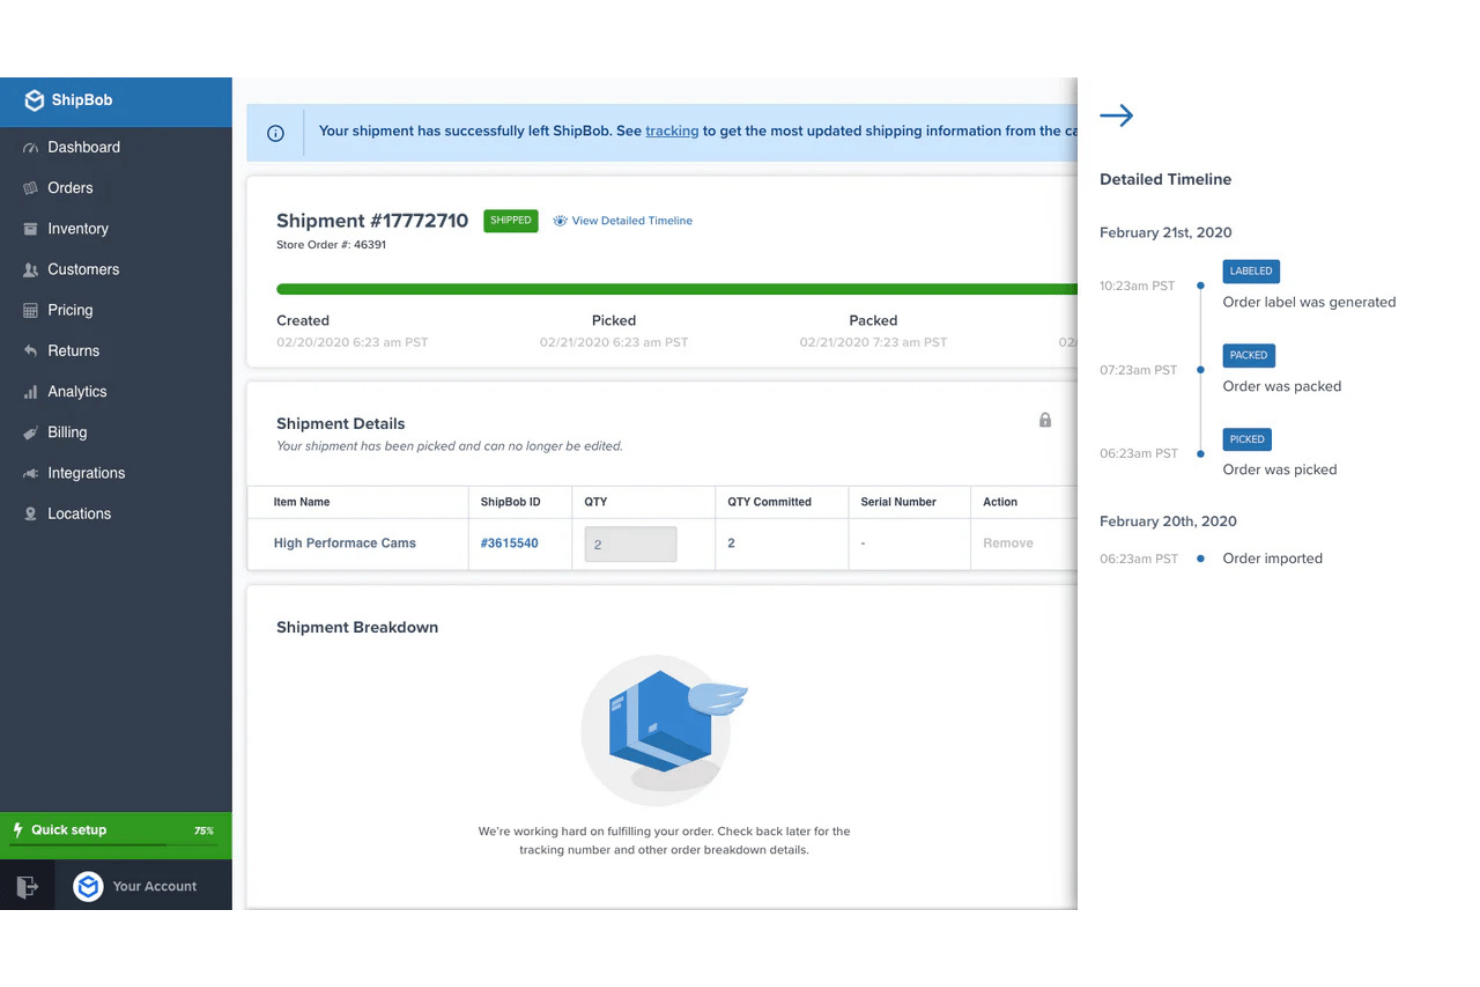Click the Item Name column header

tap(302, 502)
